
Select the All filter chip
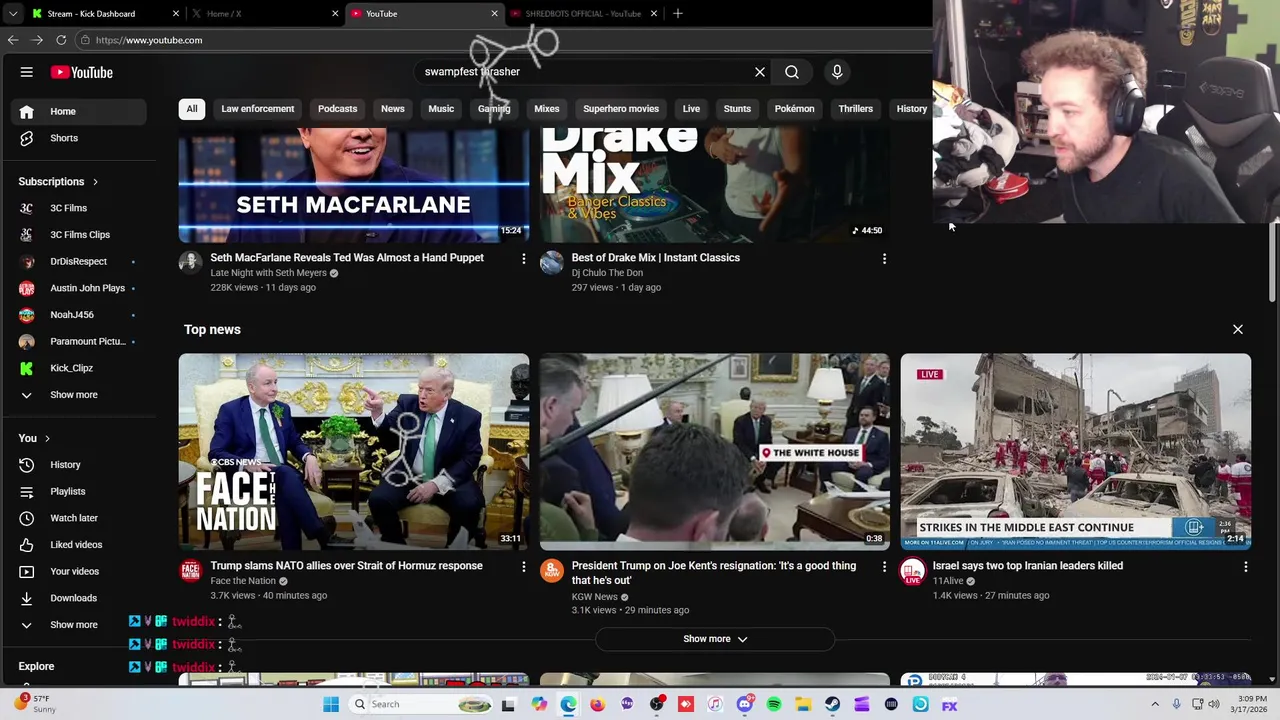point(191,109)
